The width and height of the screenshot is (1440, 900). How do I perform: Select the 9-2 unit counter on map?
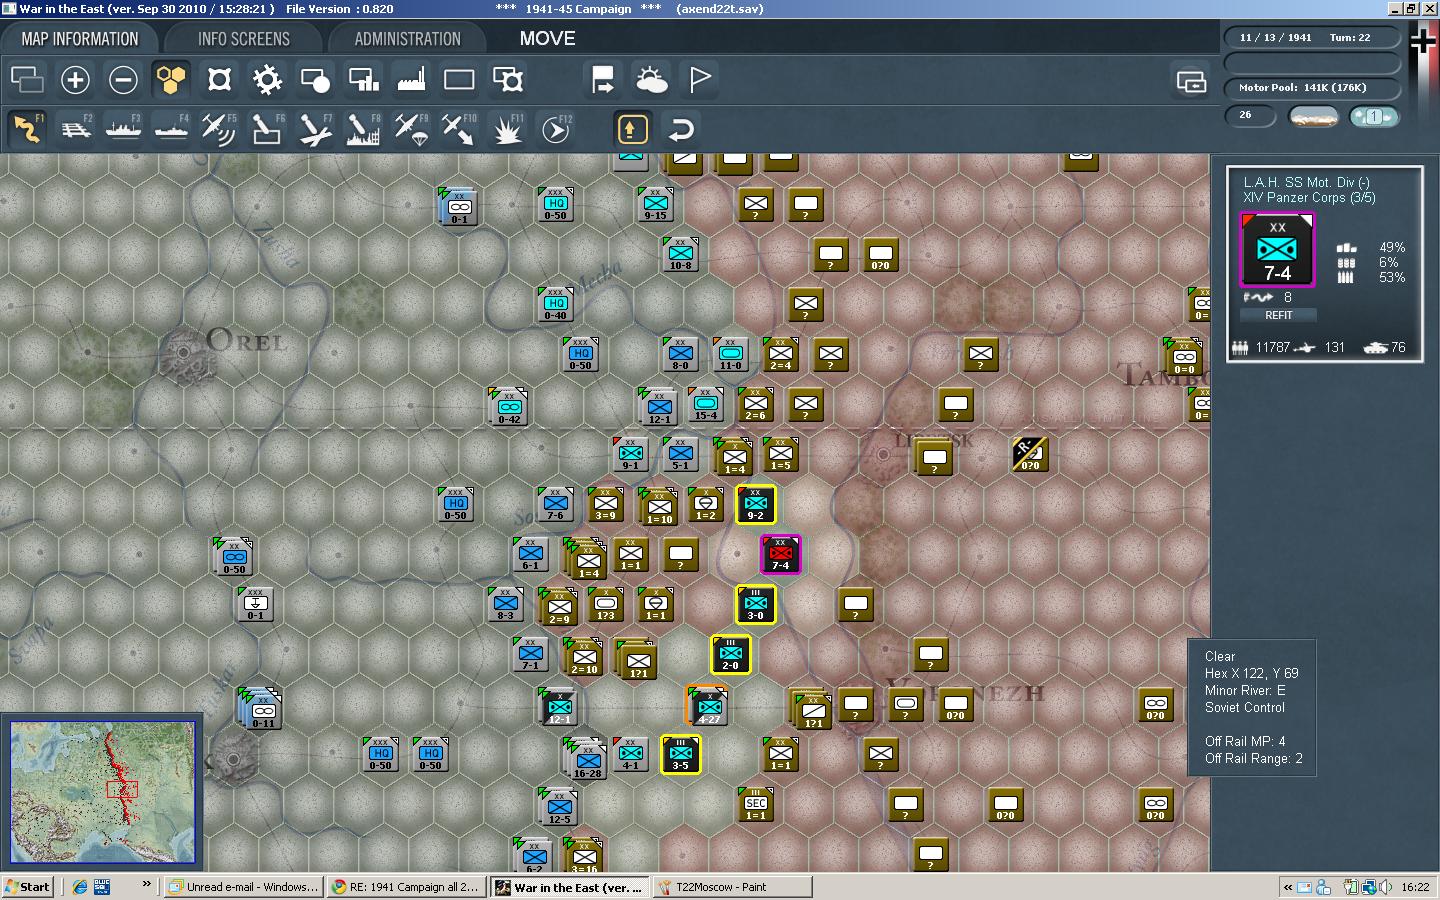pyautogui.click(x=755, y=504)
